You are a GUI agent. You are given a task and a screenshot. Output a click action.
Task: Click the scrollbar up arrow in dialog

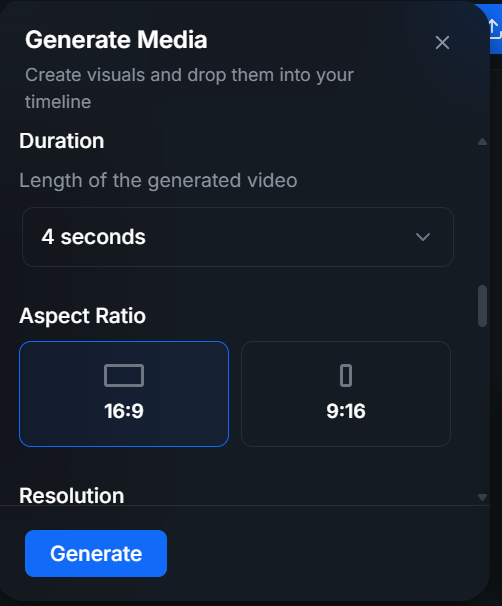[x=482, y=142]
